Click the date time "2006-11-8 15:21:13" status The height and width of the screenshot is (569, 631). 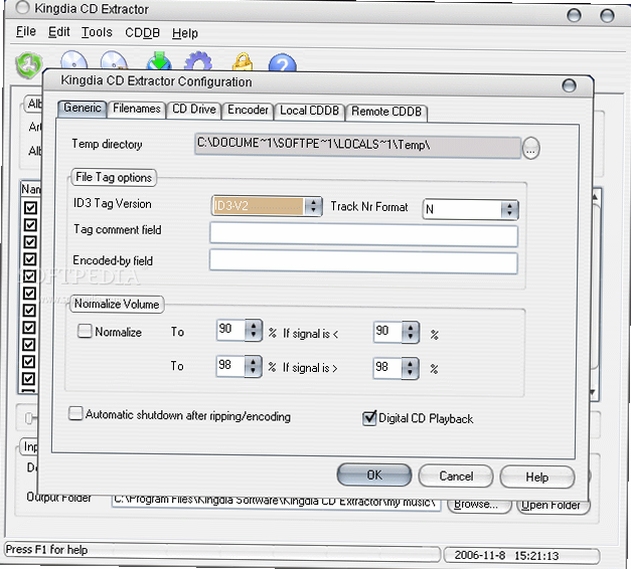(x=506, y=556)
